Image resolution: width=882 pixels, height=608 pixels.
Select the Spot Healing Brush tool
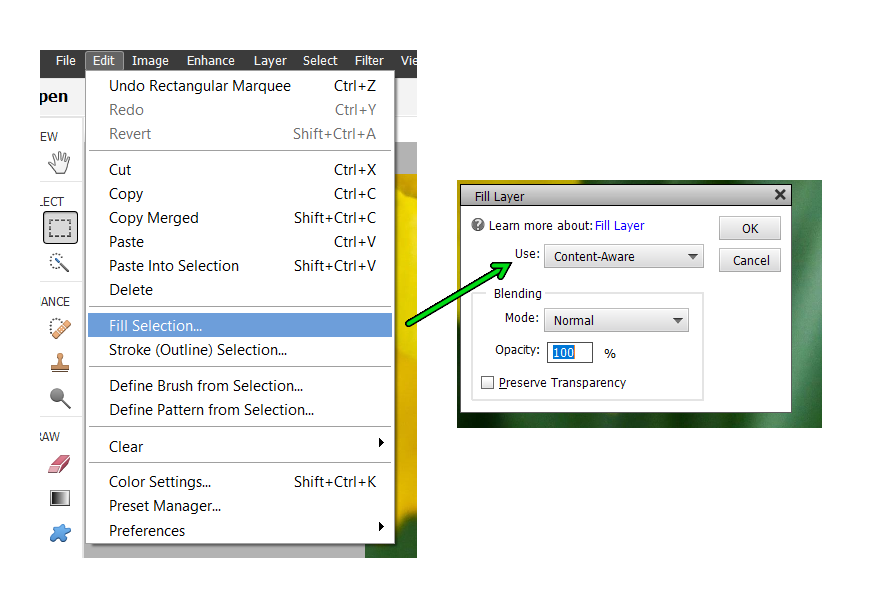point(59,327)
